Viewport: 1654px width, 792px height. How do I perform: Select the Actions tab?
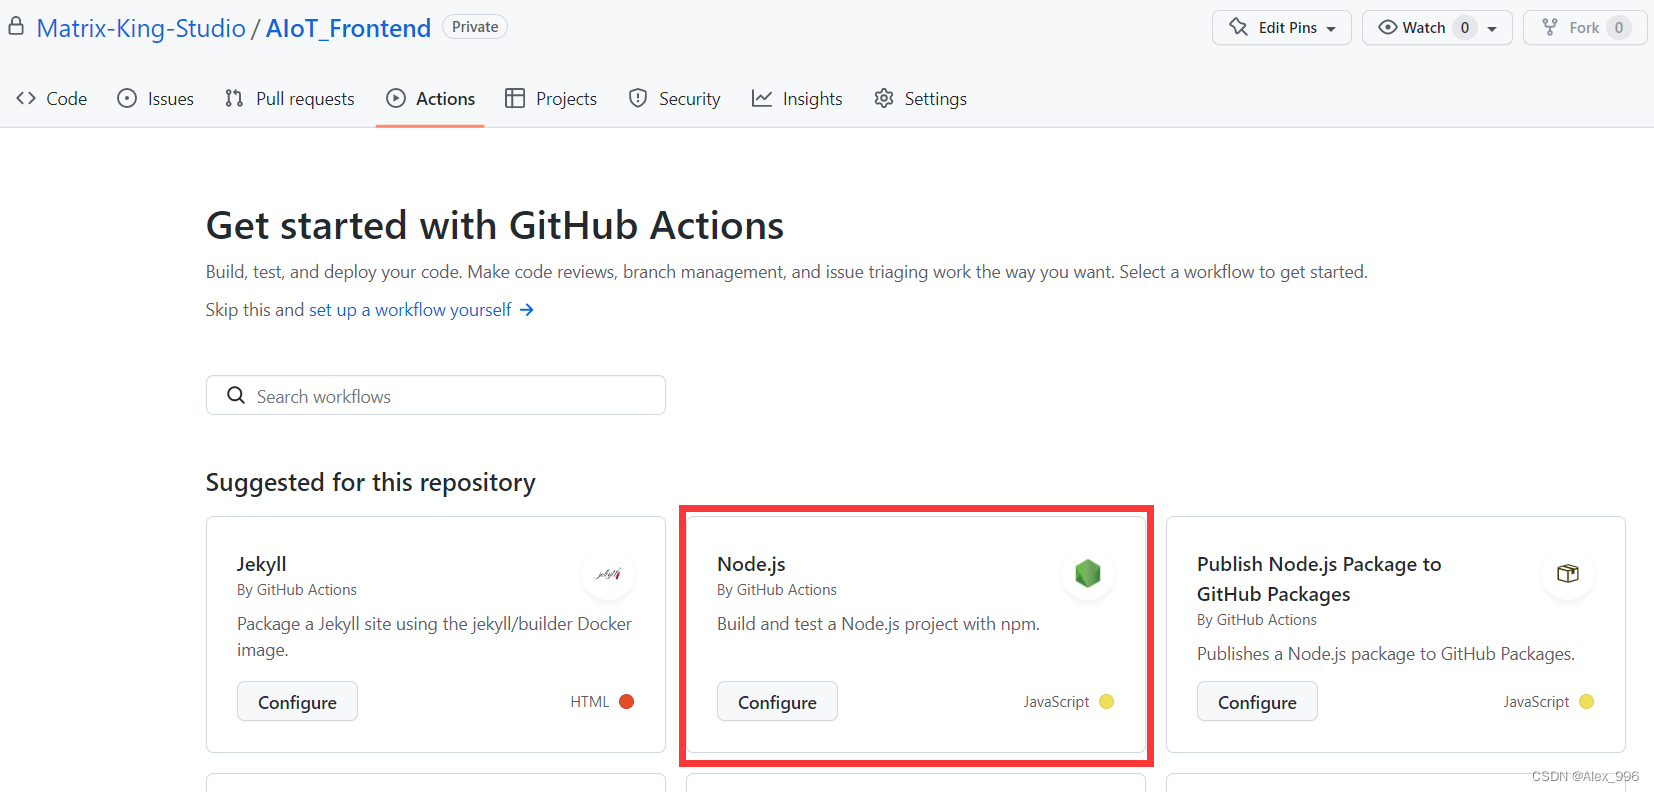431,98
